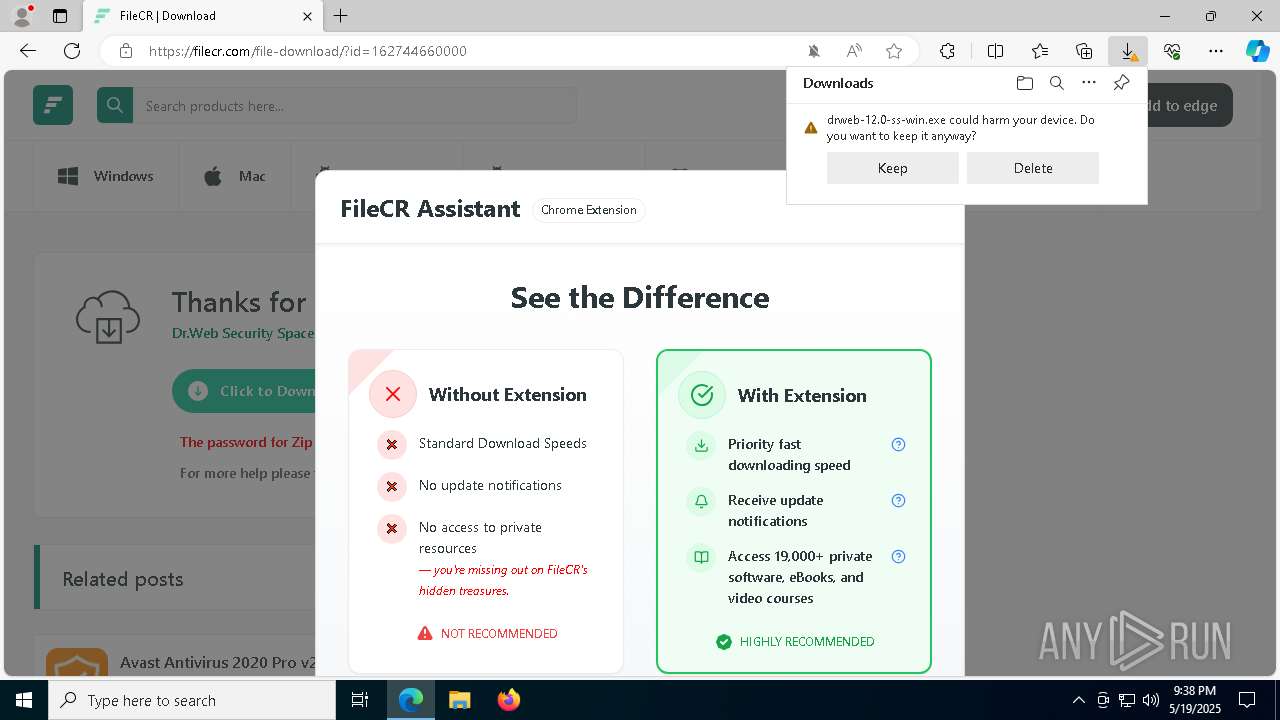
Task: Show info for Receive update notifications
Action: click(x=898, y=500)
